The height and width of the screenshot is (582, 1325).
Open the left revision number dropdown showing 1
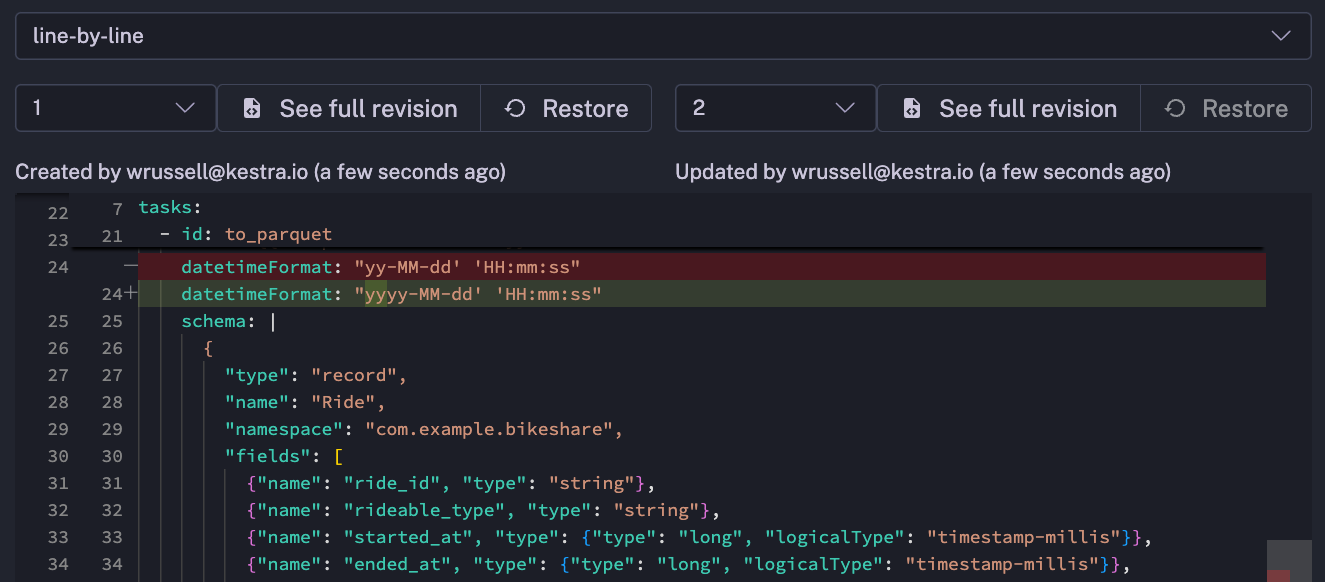coord(115,108)
